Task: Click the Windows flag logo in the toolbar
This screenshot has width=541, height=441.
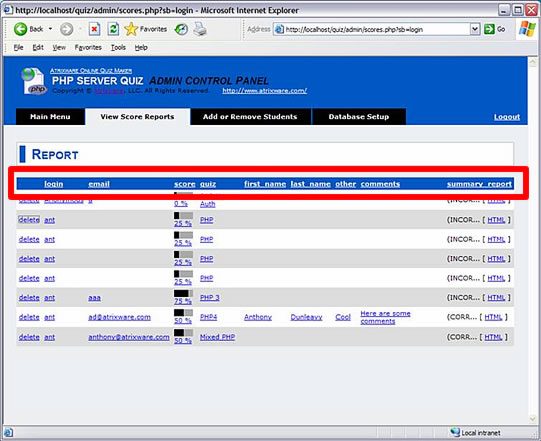Action: click(x=527, y=29)
